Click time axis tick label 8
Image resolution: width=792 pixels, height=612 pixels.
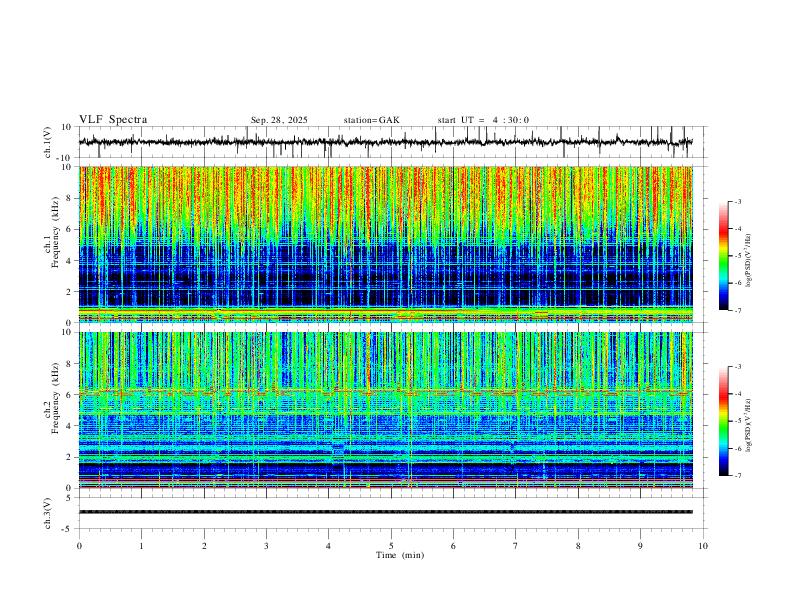tap(578, 546)
